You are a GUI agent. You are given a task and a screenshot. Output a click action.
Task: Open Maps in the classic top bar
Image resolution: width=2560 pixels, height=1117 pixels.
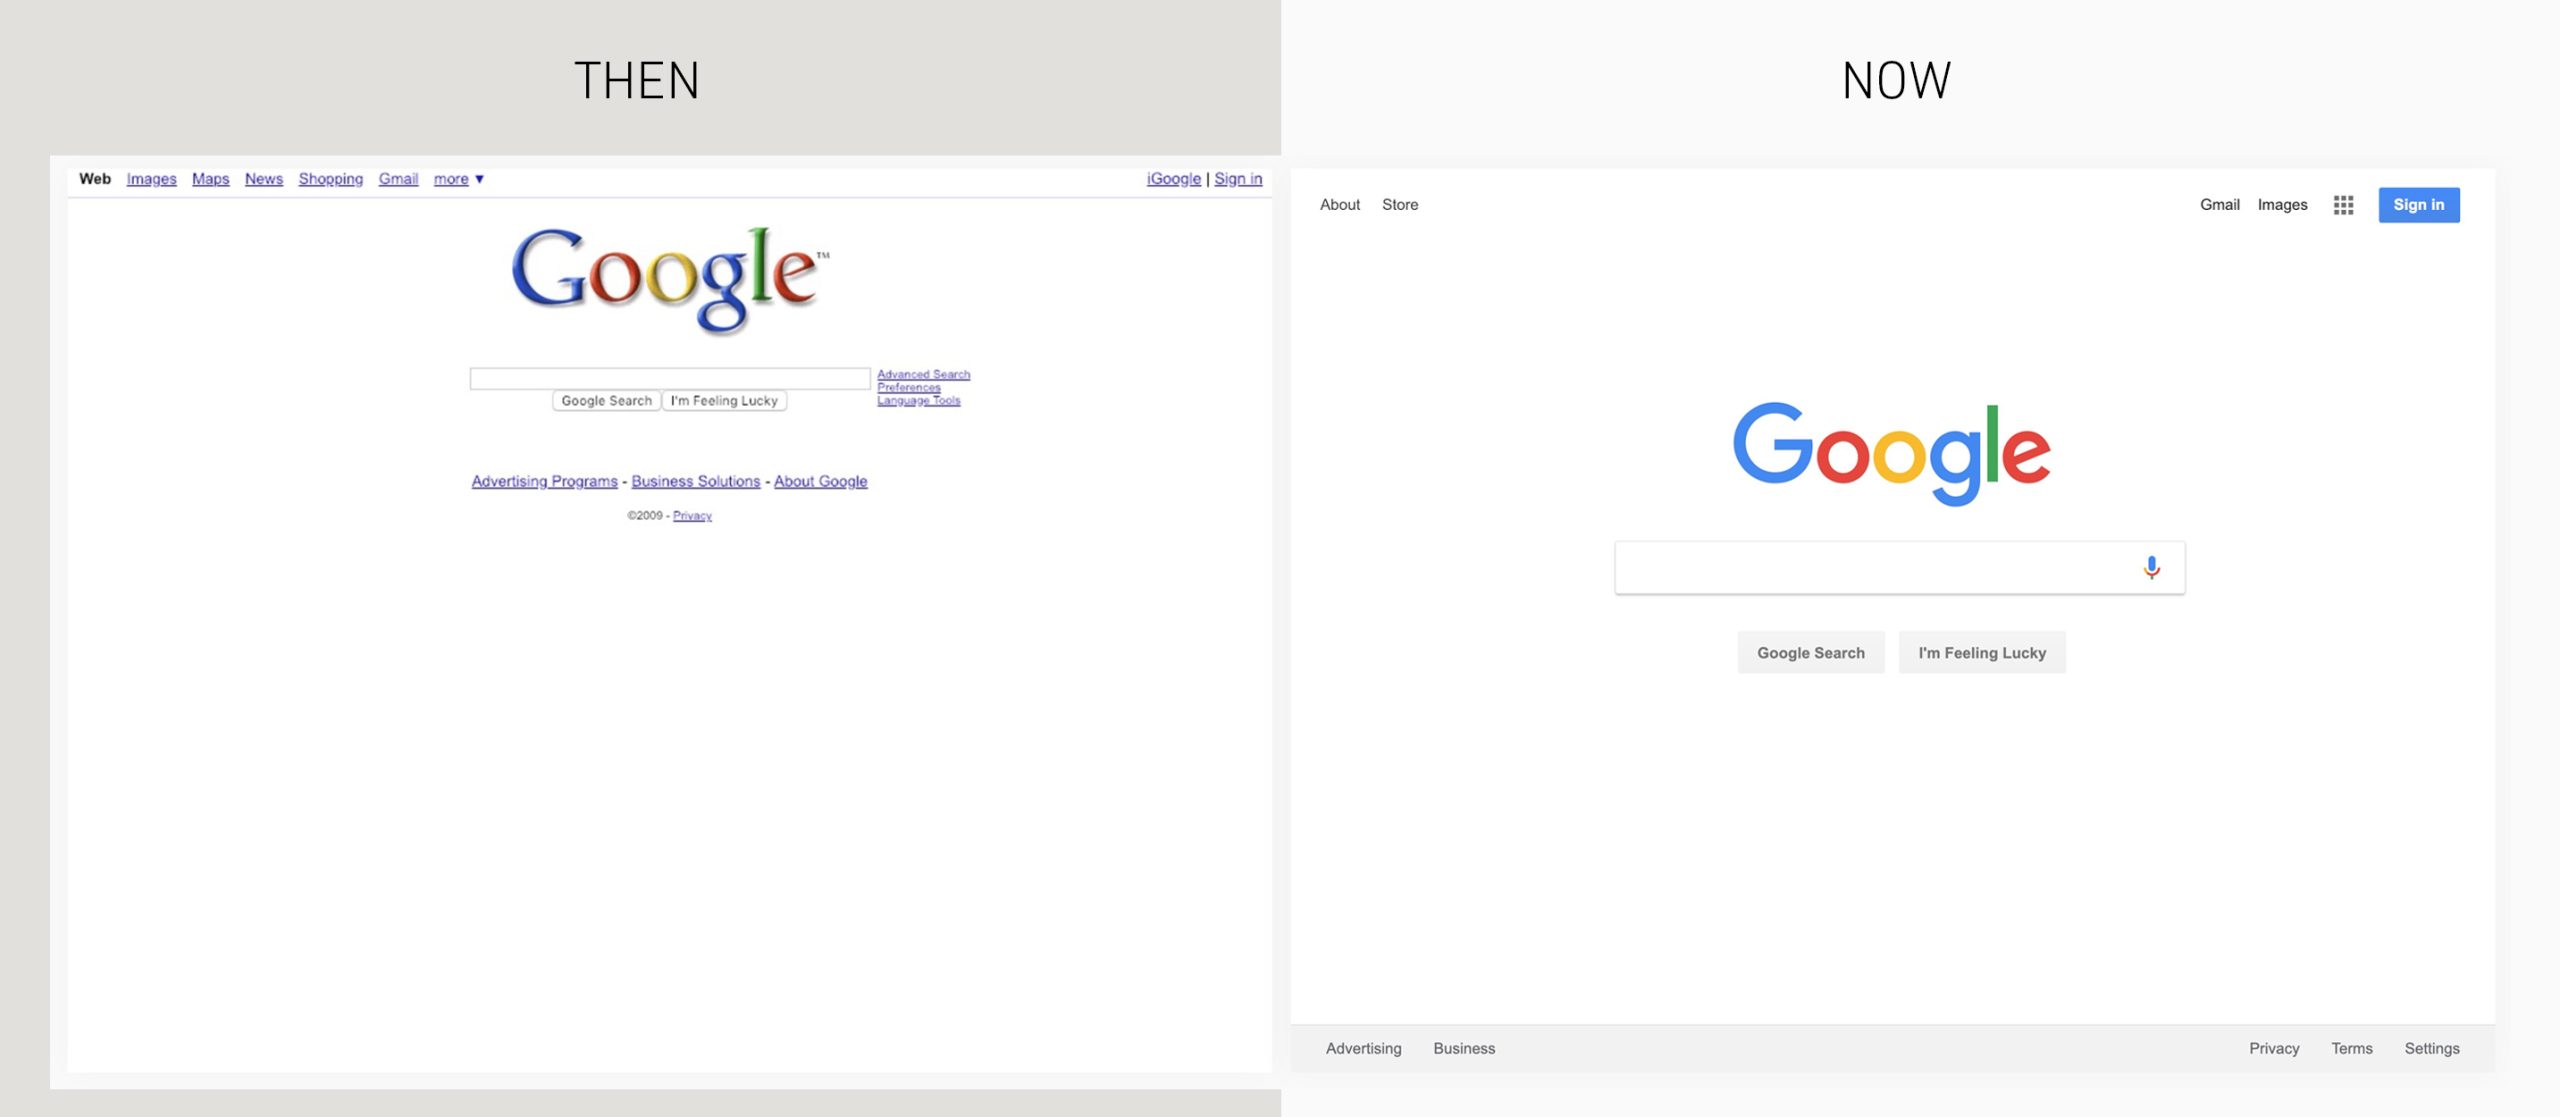point(210,179)
